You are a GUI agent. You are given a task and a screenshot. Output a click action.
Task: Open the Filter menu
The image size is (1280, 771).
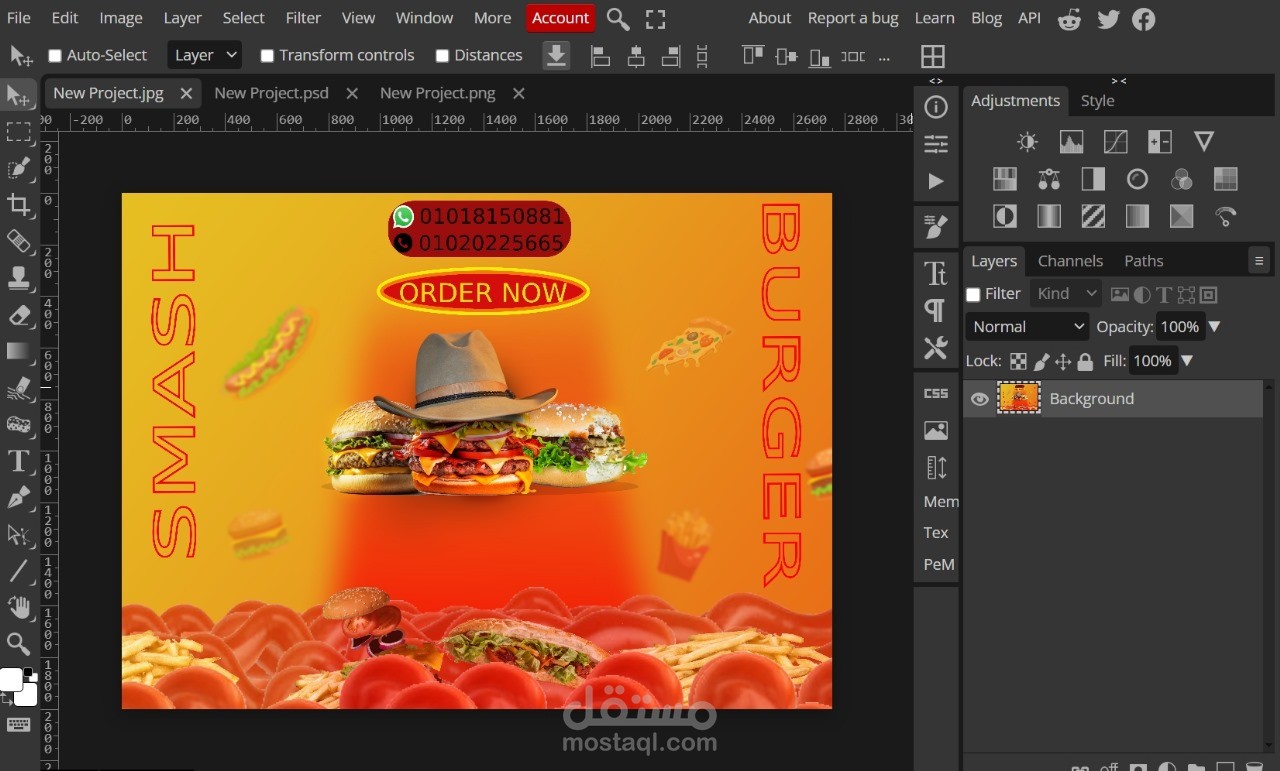(x=303, y=18)
